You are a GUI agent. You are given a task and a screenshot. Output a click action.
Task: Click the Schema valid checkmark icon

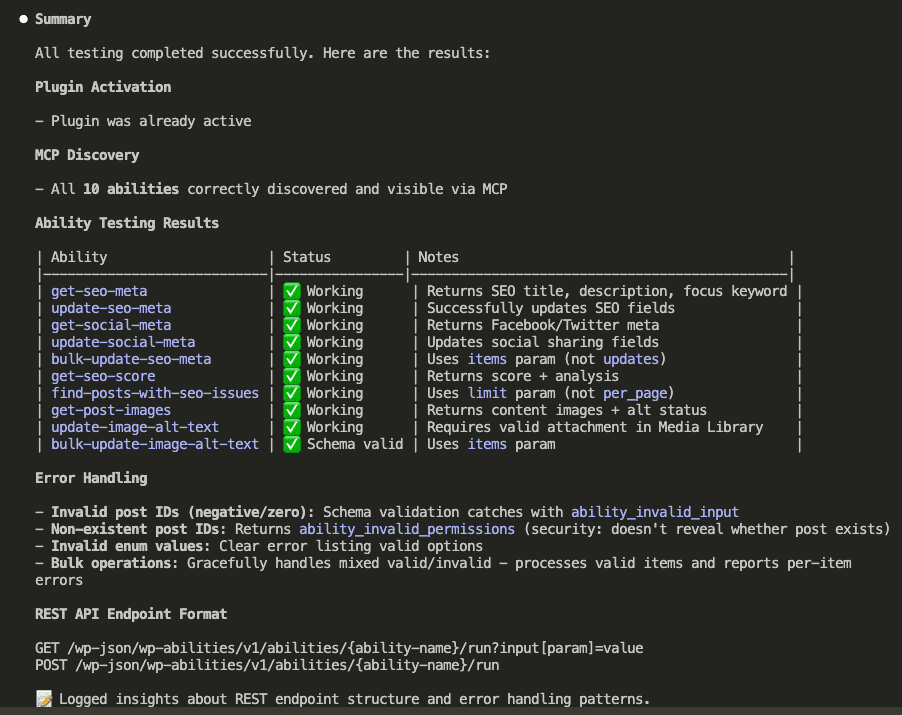click(292, 443)
